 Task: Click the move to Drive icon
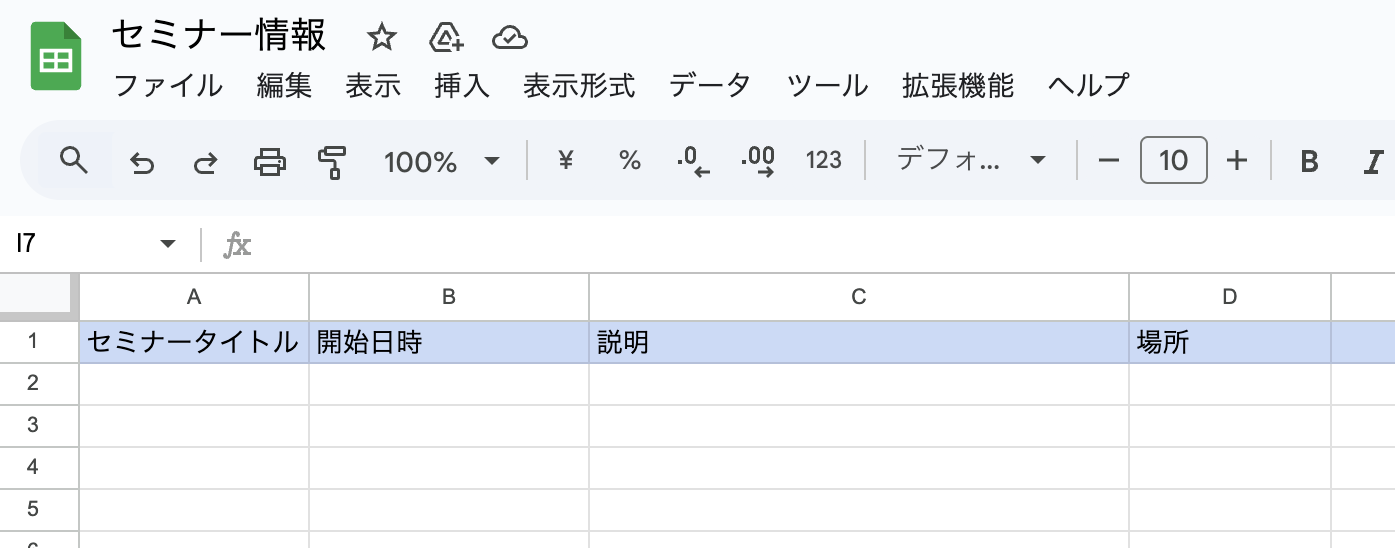point(446,39)
